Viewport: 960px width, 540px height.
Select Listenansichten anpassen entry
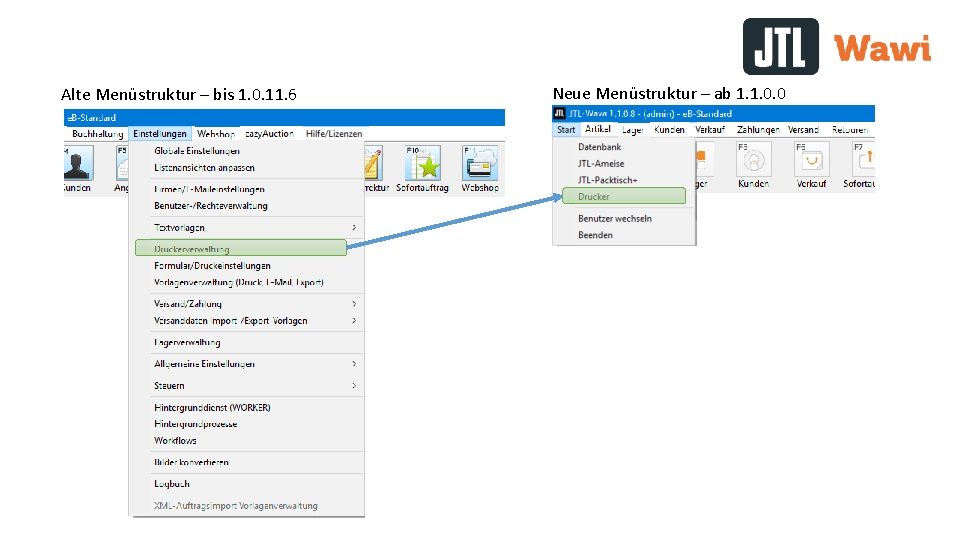coord(204,168)
